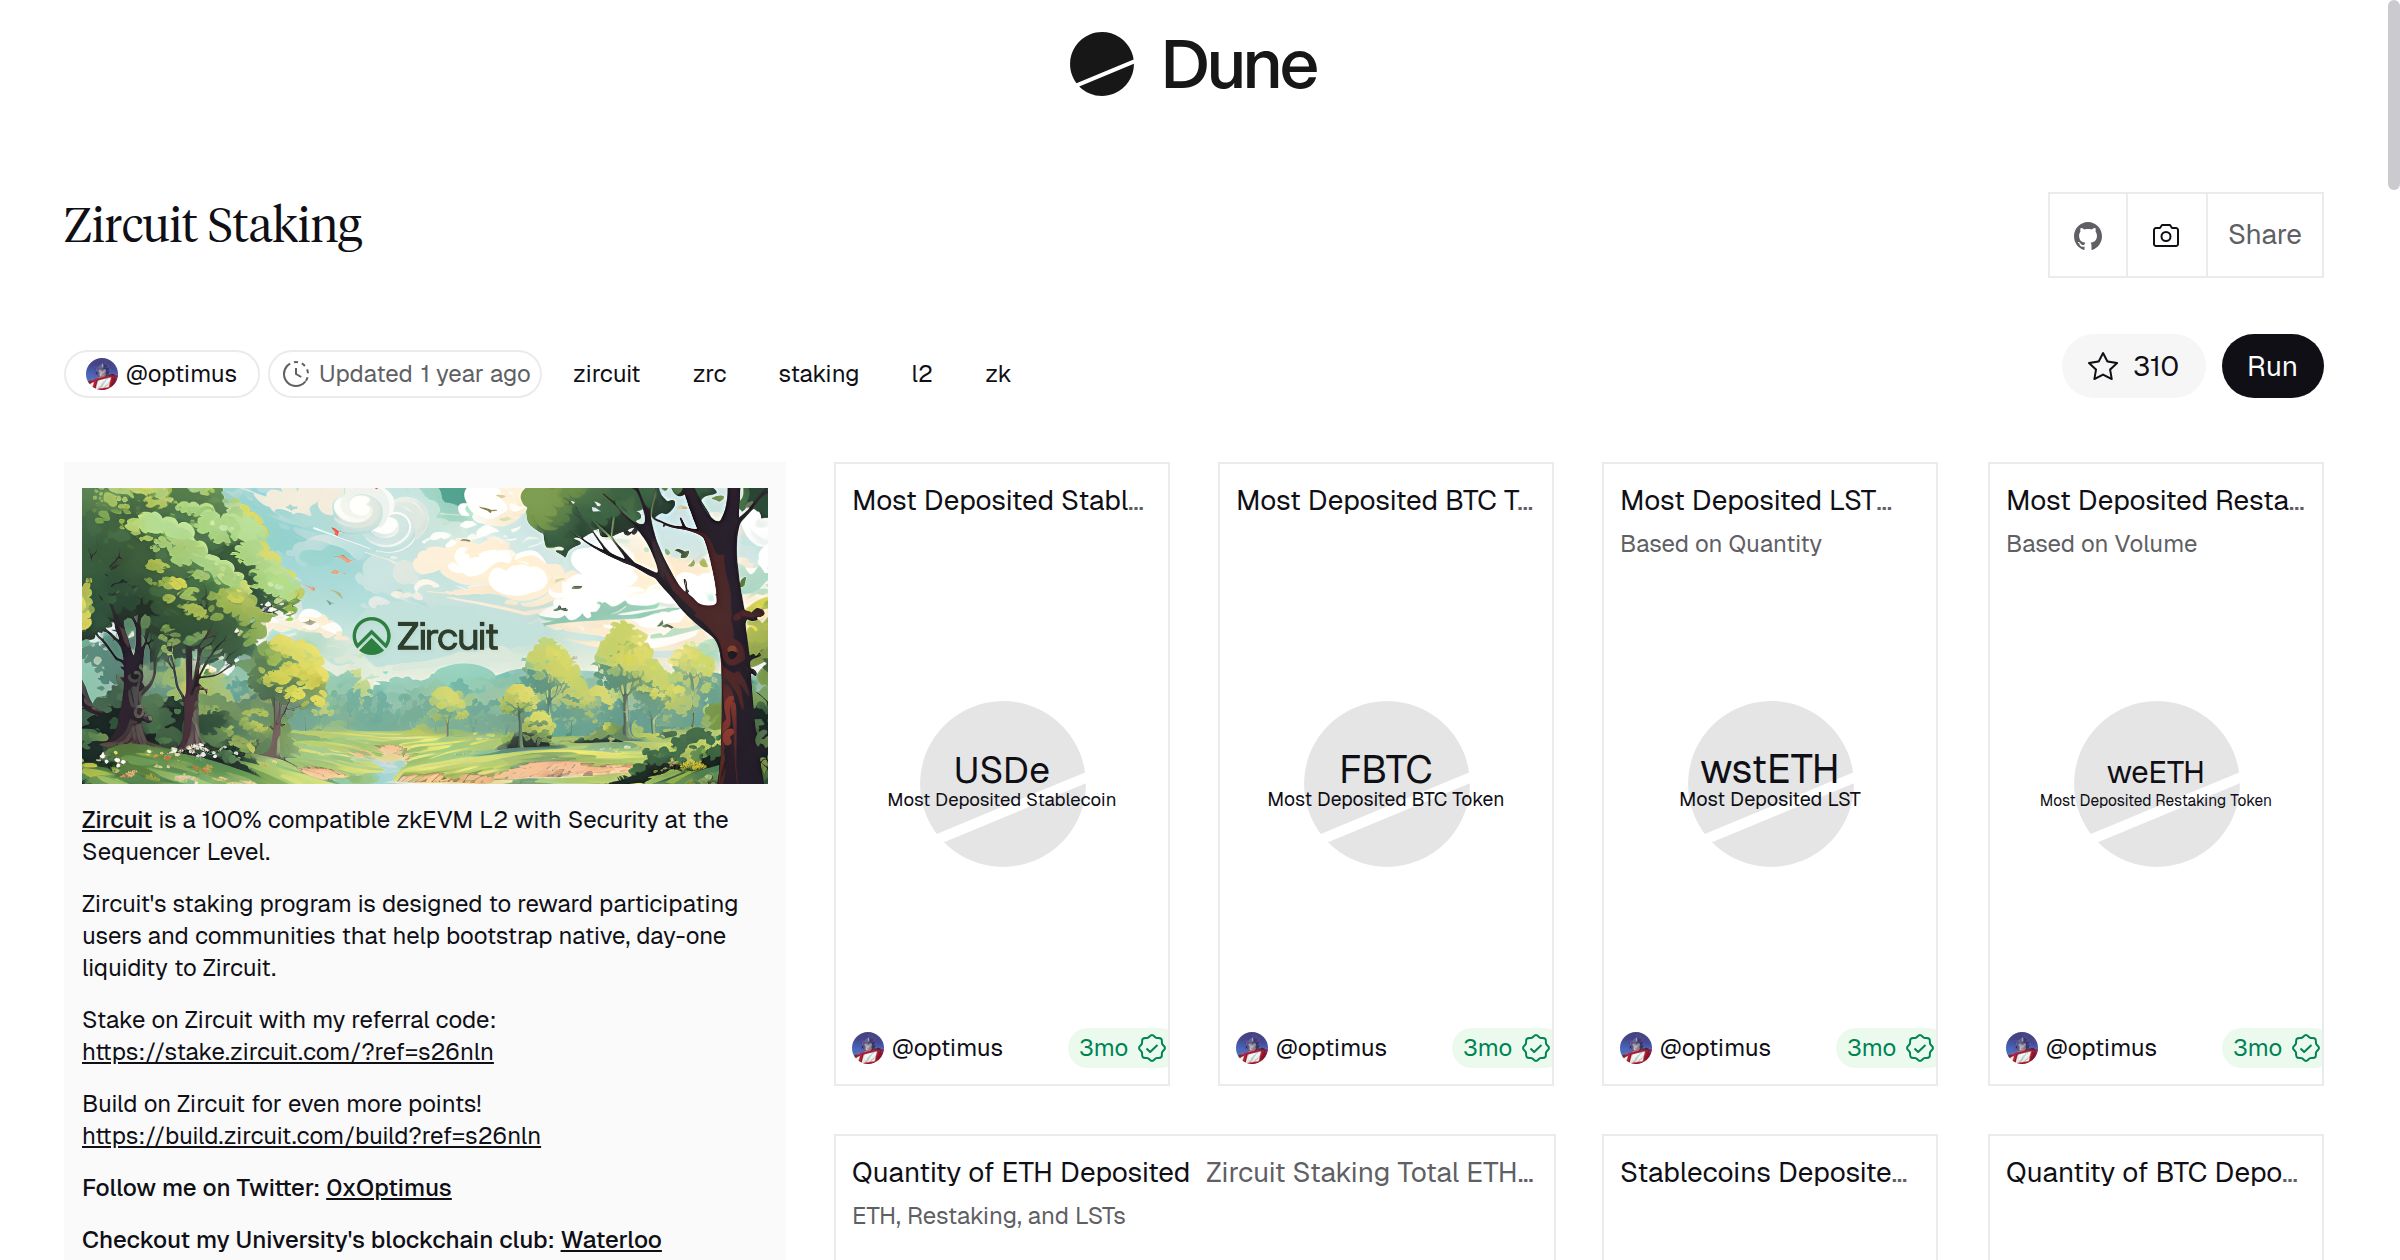Select the zk tag

coord(997,374)
